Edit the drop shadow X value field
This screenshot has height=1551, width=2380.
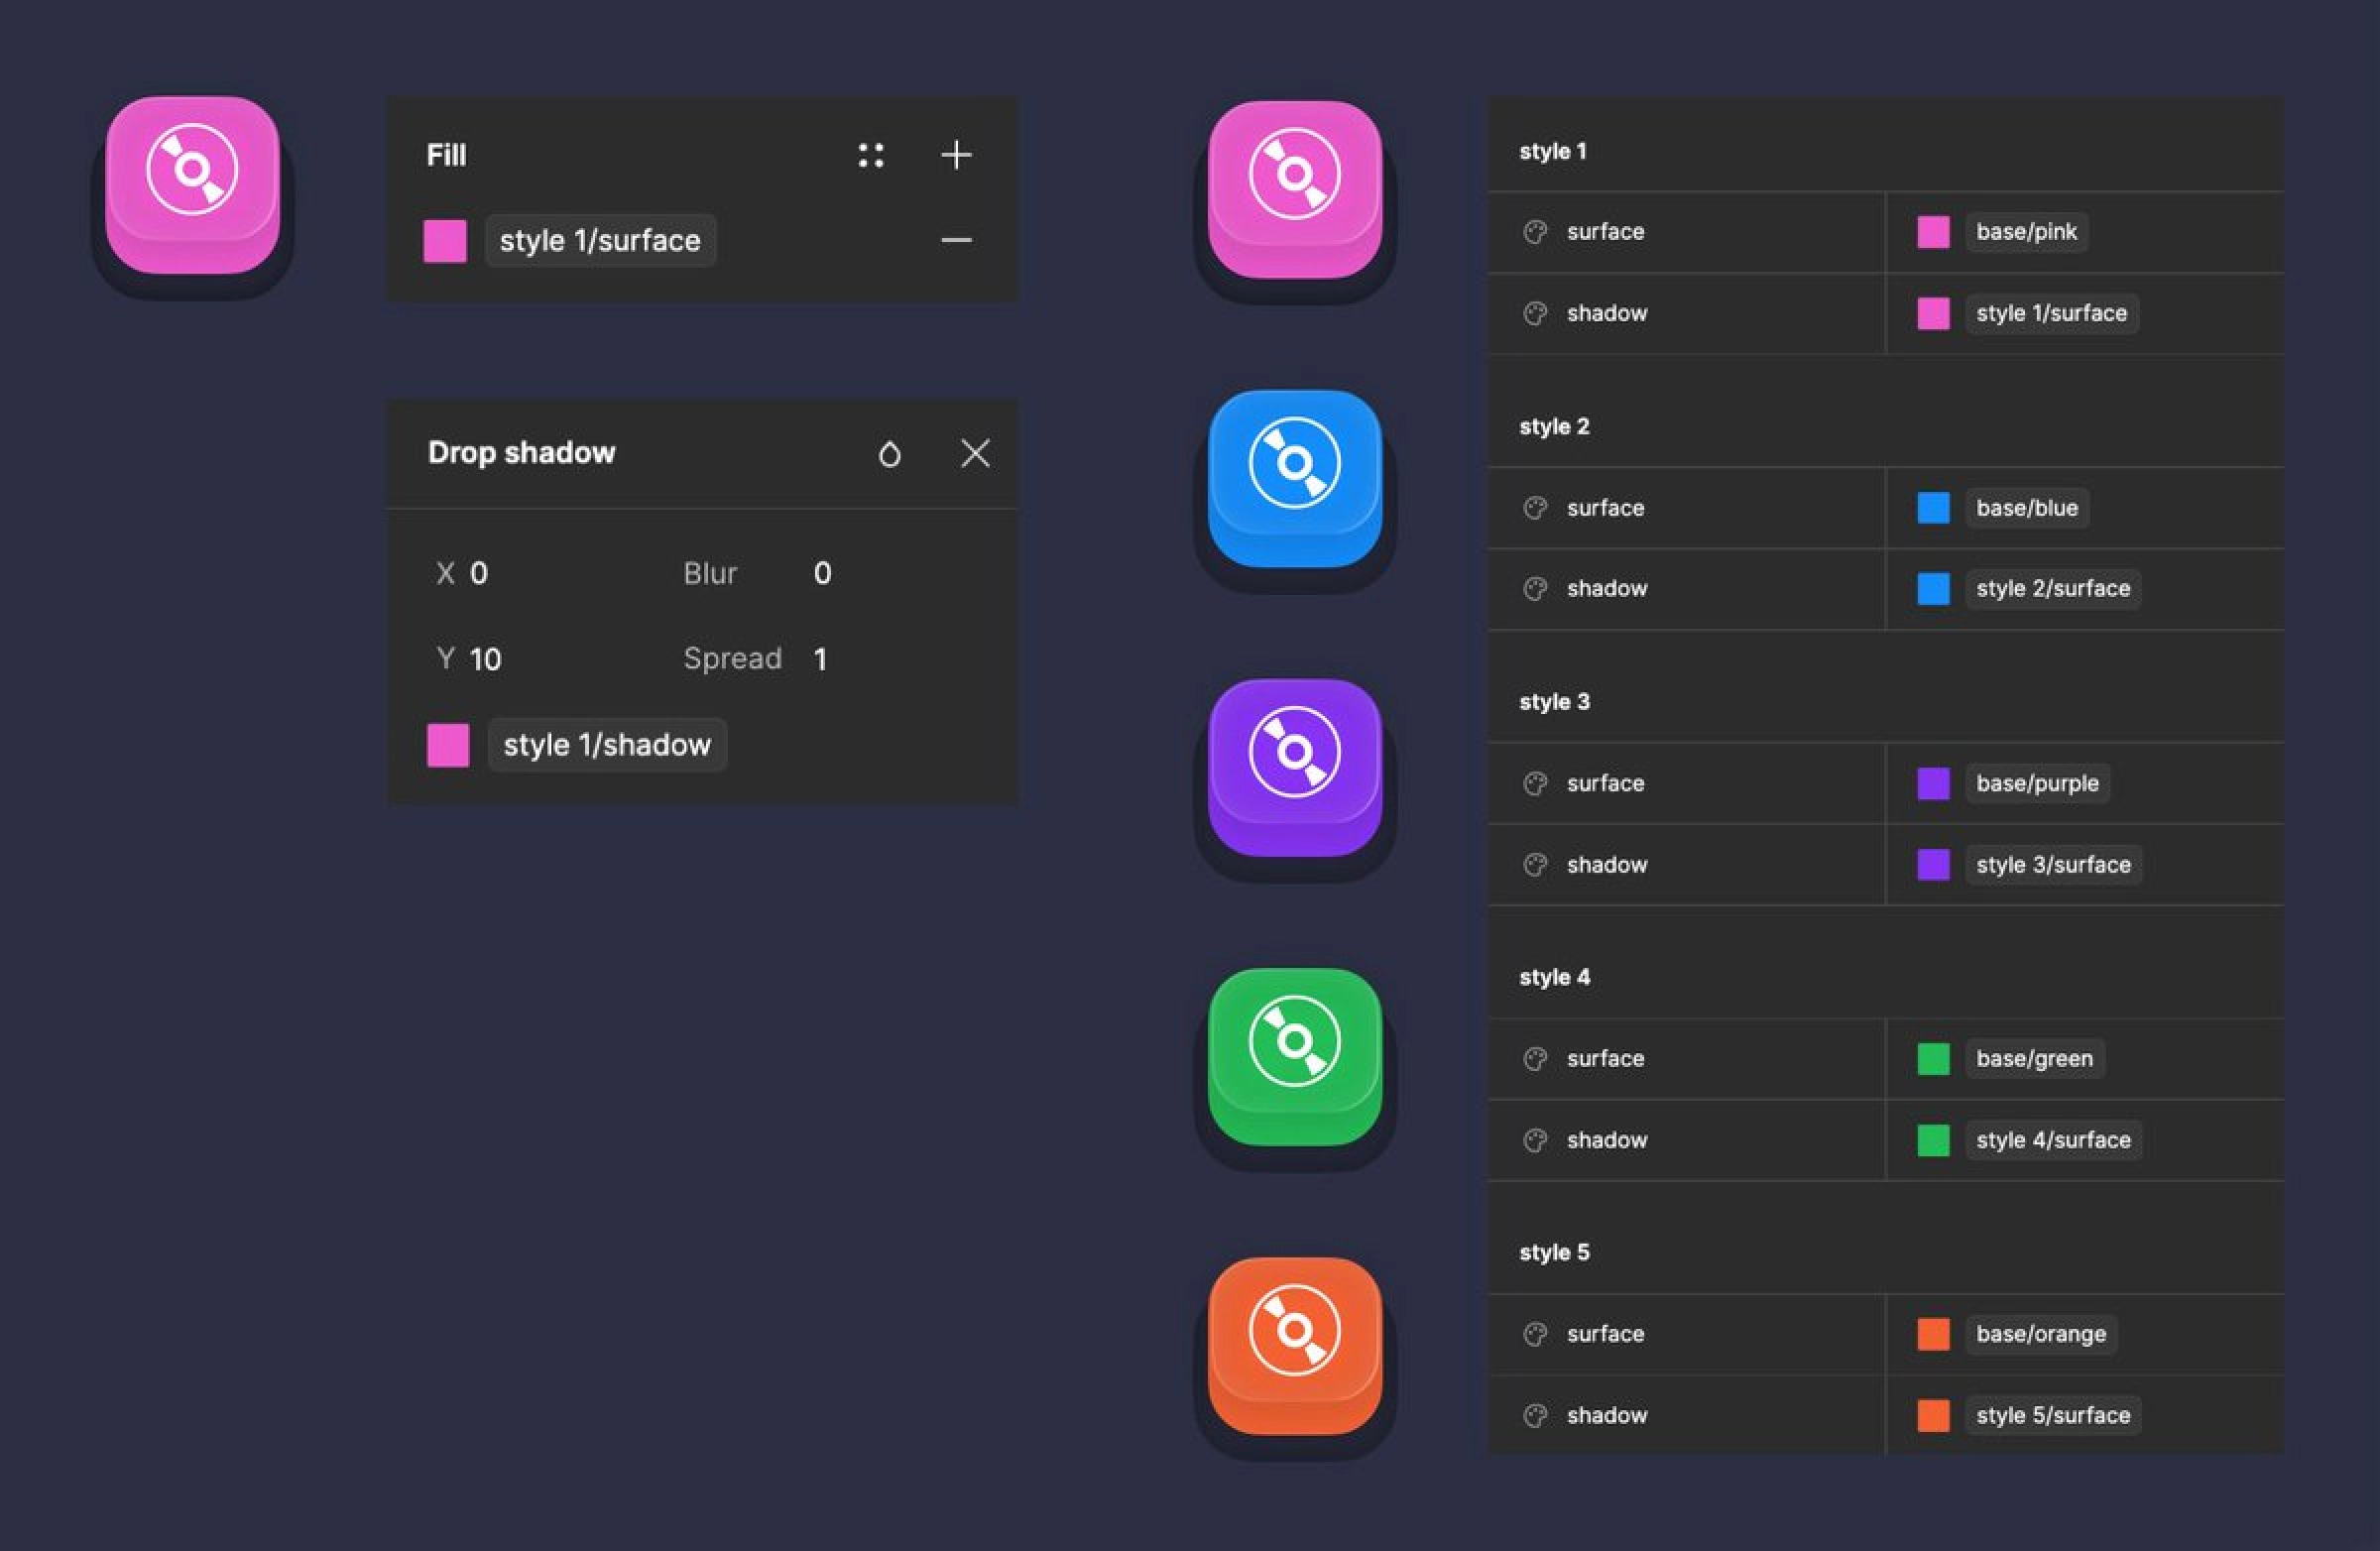[x=479, y=573]
